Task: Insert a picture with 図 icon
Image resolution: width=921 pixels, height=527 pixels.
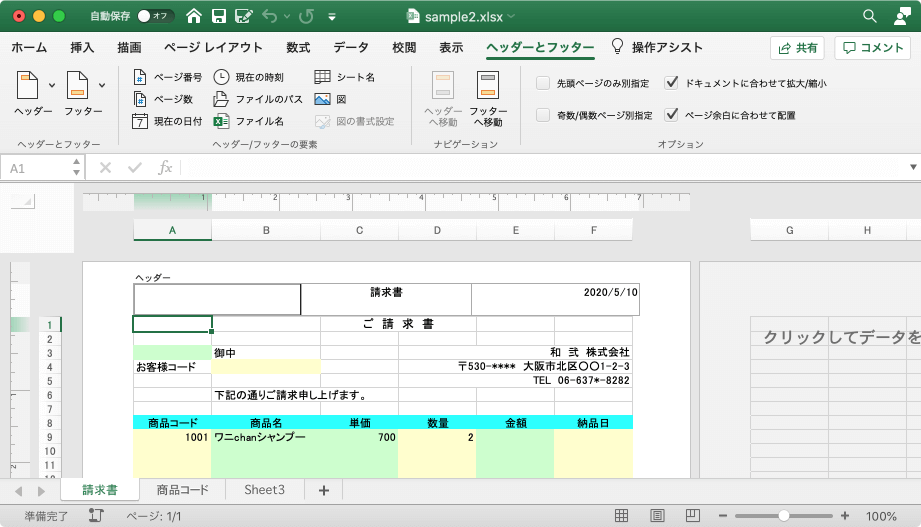Action: 330,99
